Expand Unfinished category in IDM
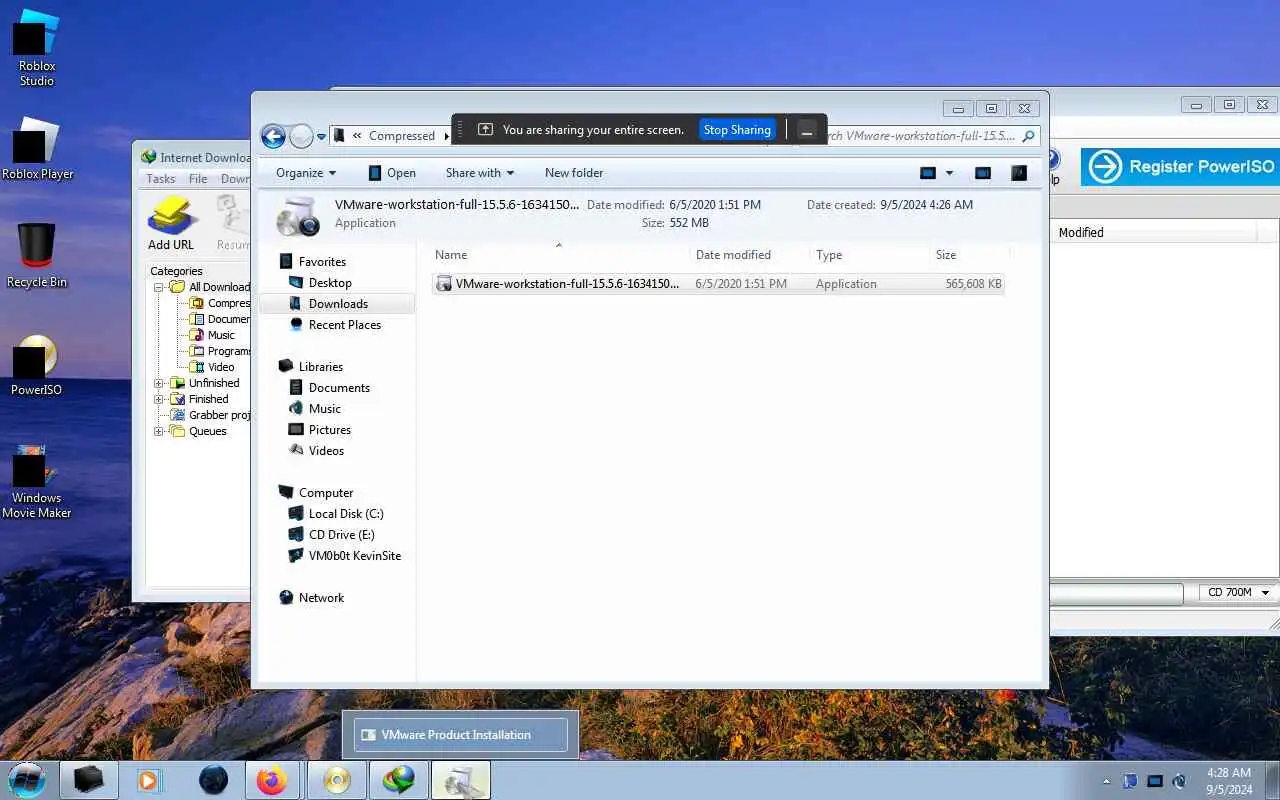 [159, 383]
